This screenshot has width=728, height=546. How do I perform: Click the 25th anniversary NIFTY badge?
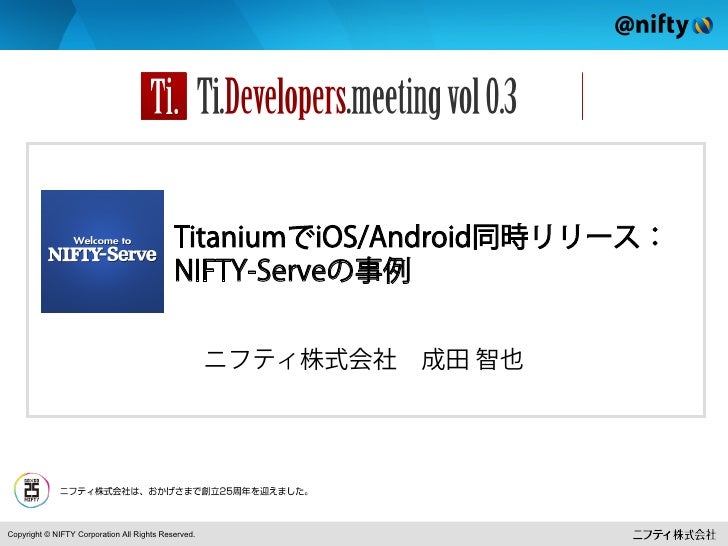click(32, 490)
